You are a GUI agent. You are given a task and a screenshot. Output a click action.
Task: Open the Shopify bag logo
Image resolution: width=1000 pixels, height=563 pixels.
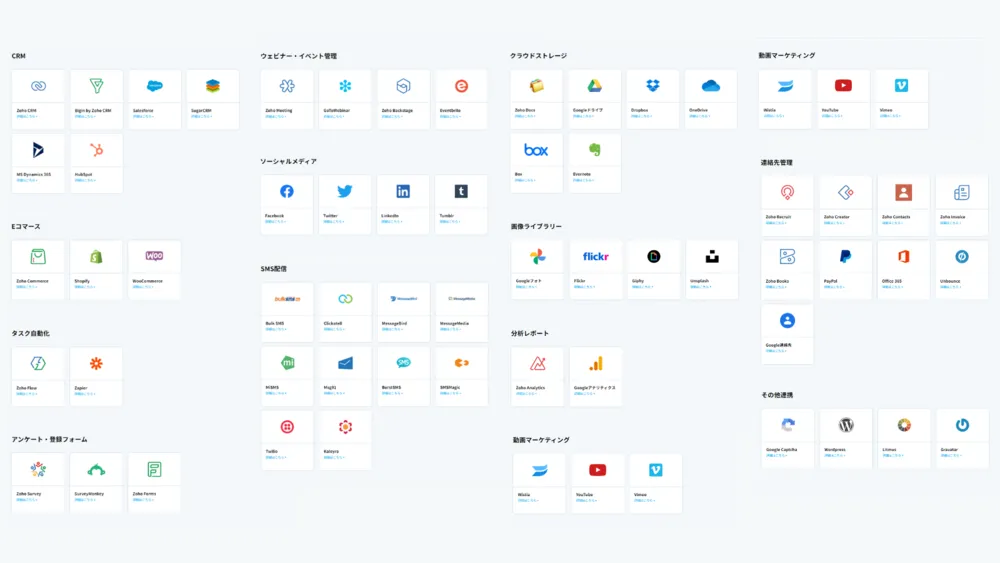click(96, 256)
